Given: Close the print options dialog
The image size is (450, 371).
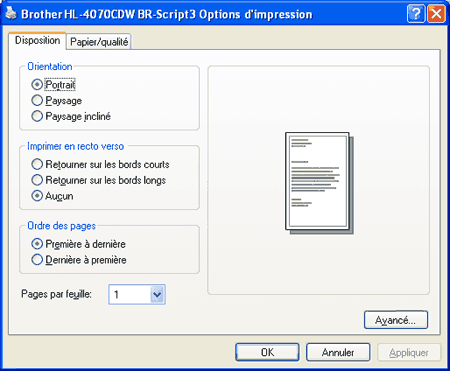Looking at the screenshot, I should click(x=436, y=14).
